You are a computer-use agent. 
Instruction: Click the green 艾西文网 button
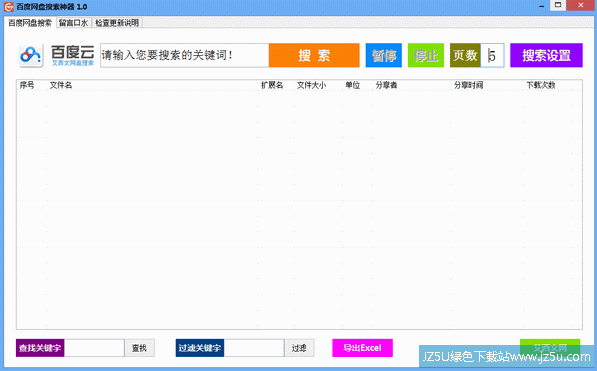click(550, 347)
